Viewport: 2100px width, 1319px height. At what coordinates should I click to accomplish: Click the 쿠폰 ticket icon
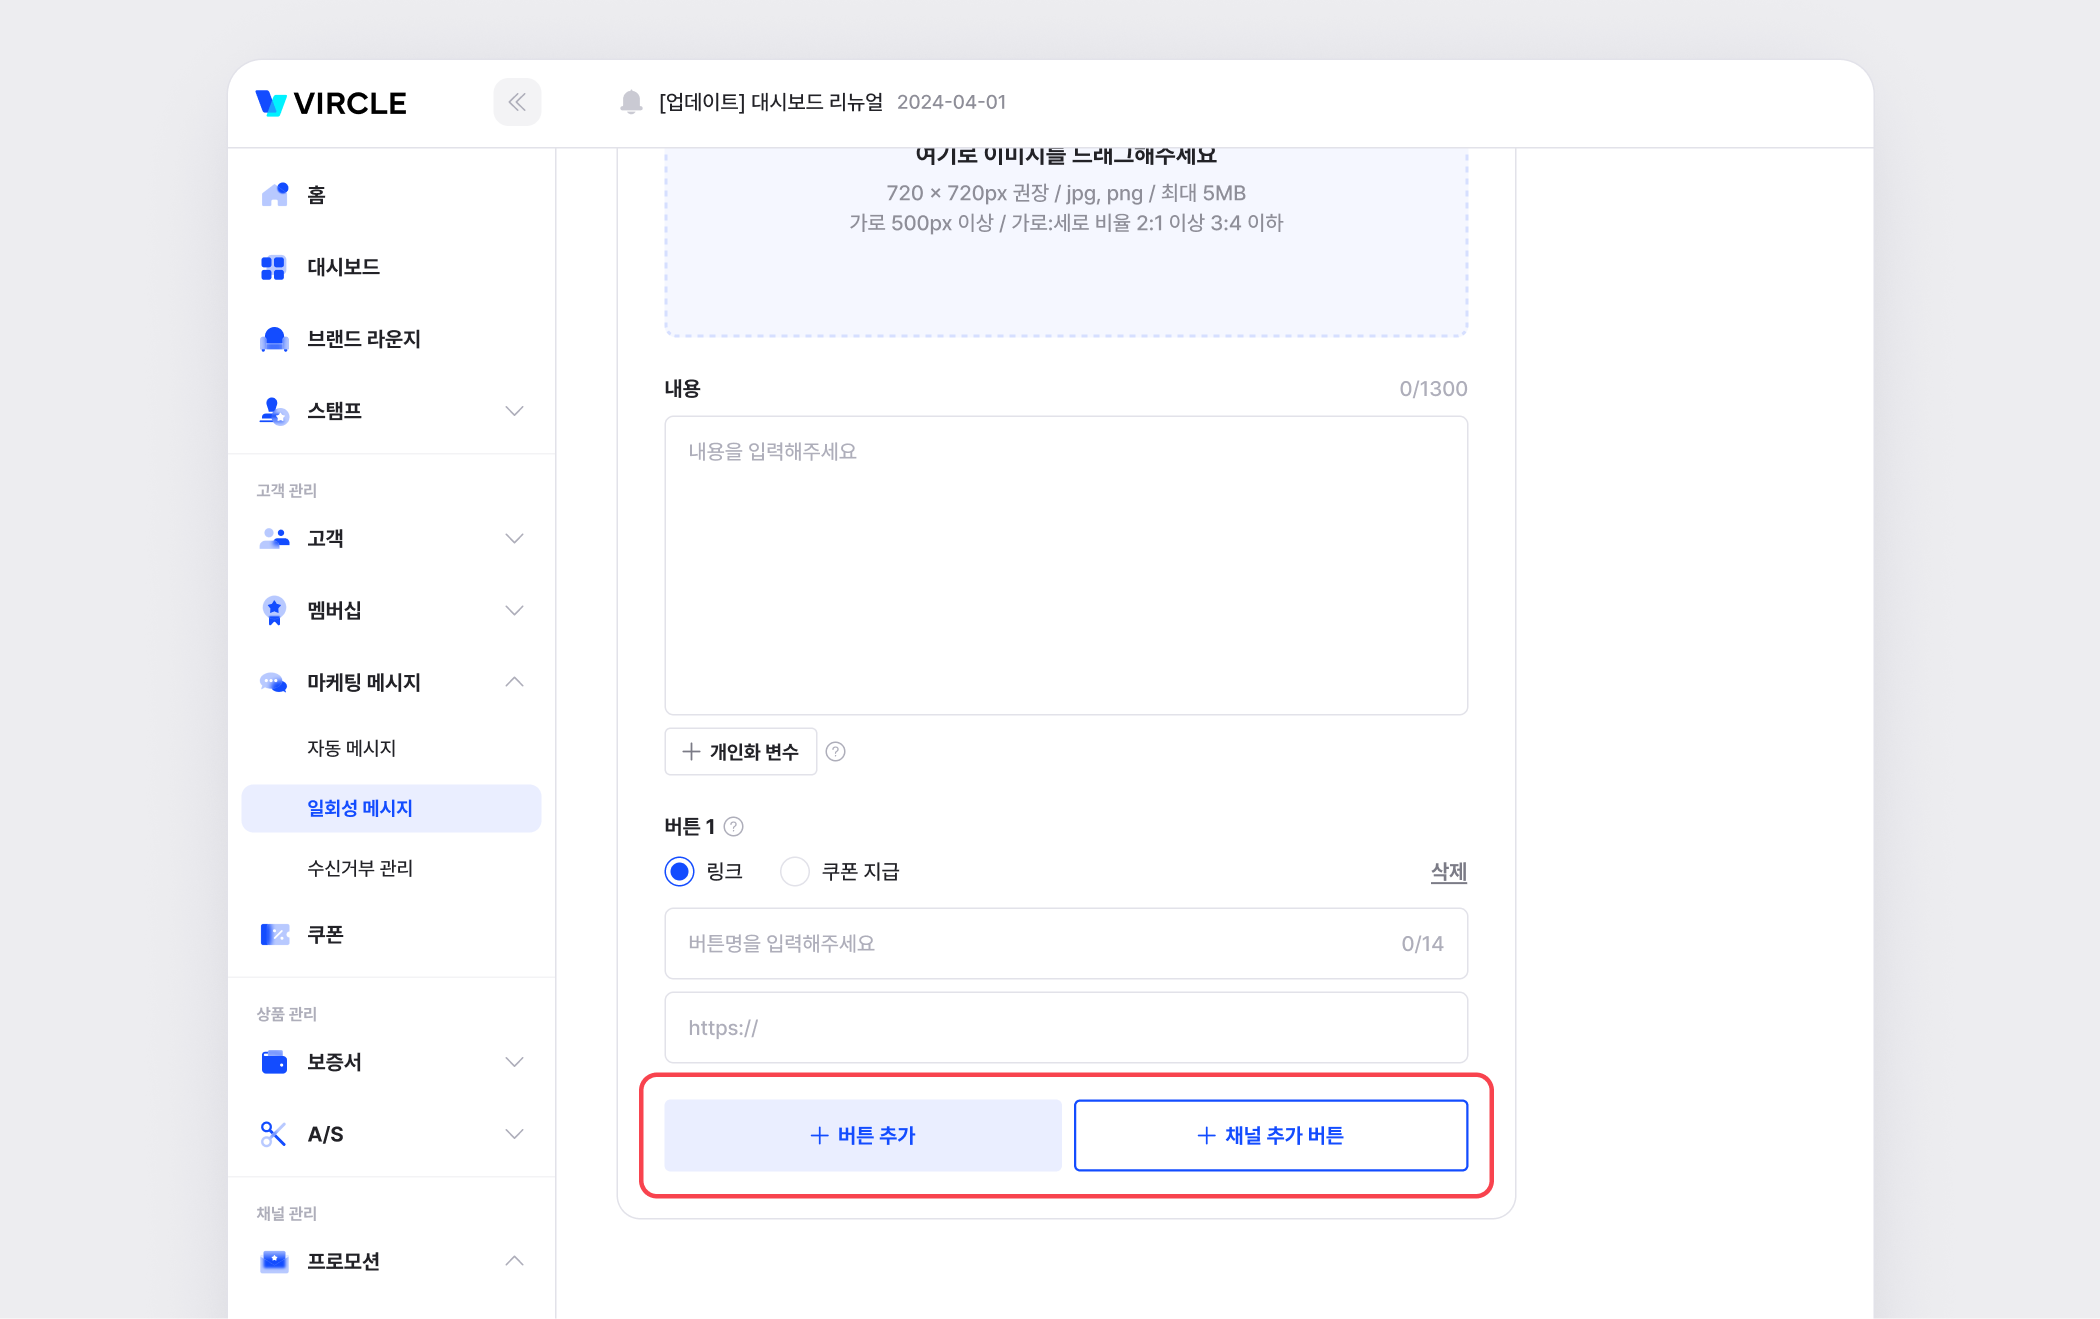point(274,934)
